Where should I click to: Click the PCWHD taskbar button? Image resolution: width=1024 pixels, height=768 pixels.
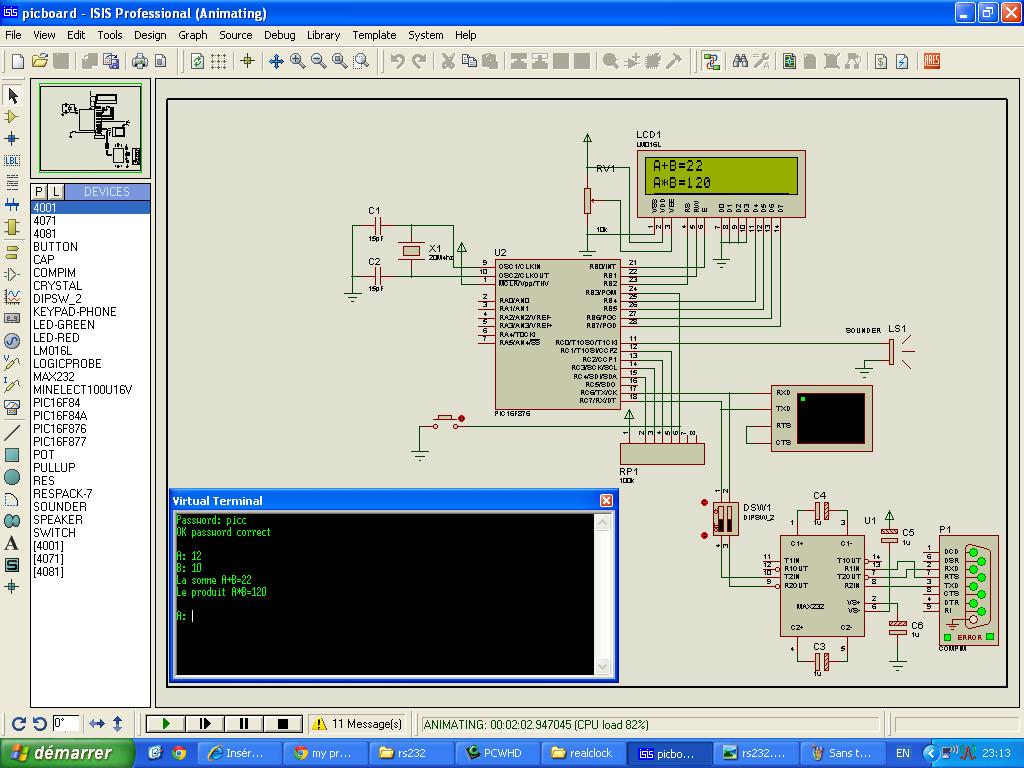pyautogui.click(x=496, y=753)
